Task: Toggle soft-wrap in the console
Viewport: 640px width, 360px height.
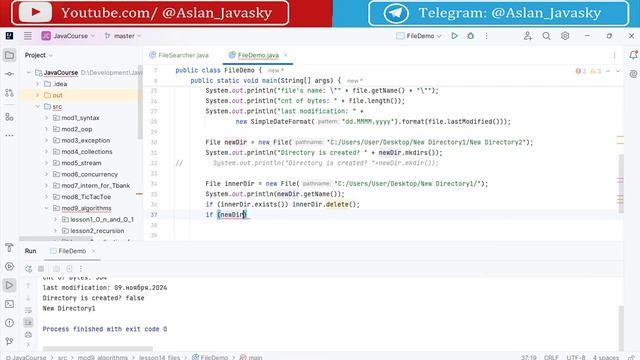Action: [x=28, y=310]
